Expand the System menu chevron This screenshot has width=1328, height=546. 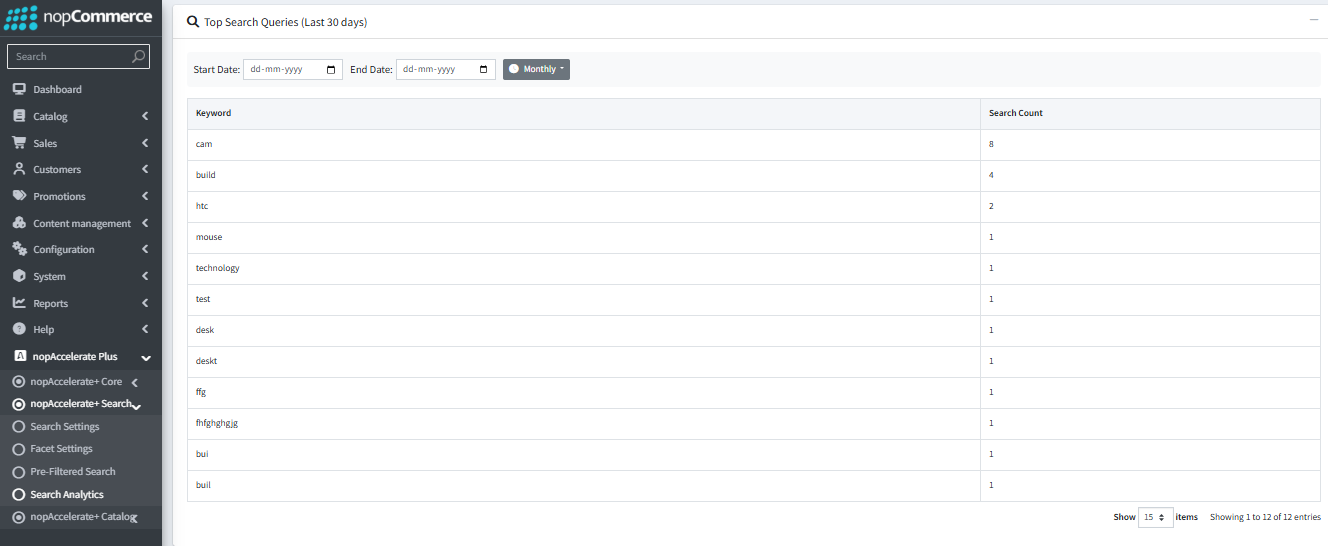click(145, 276)
